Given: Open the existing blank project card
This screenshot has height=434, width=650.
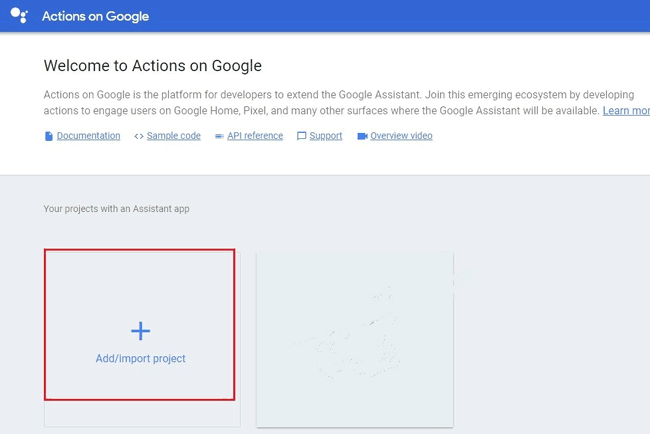Looking at the screenshot, I should click(x=355, y=339).
